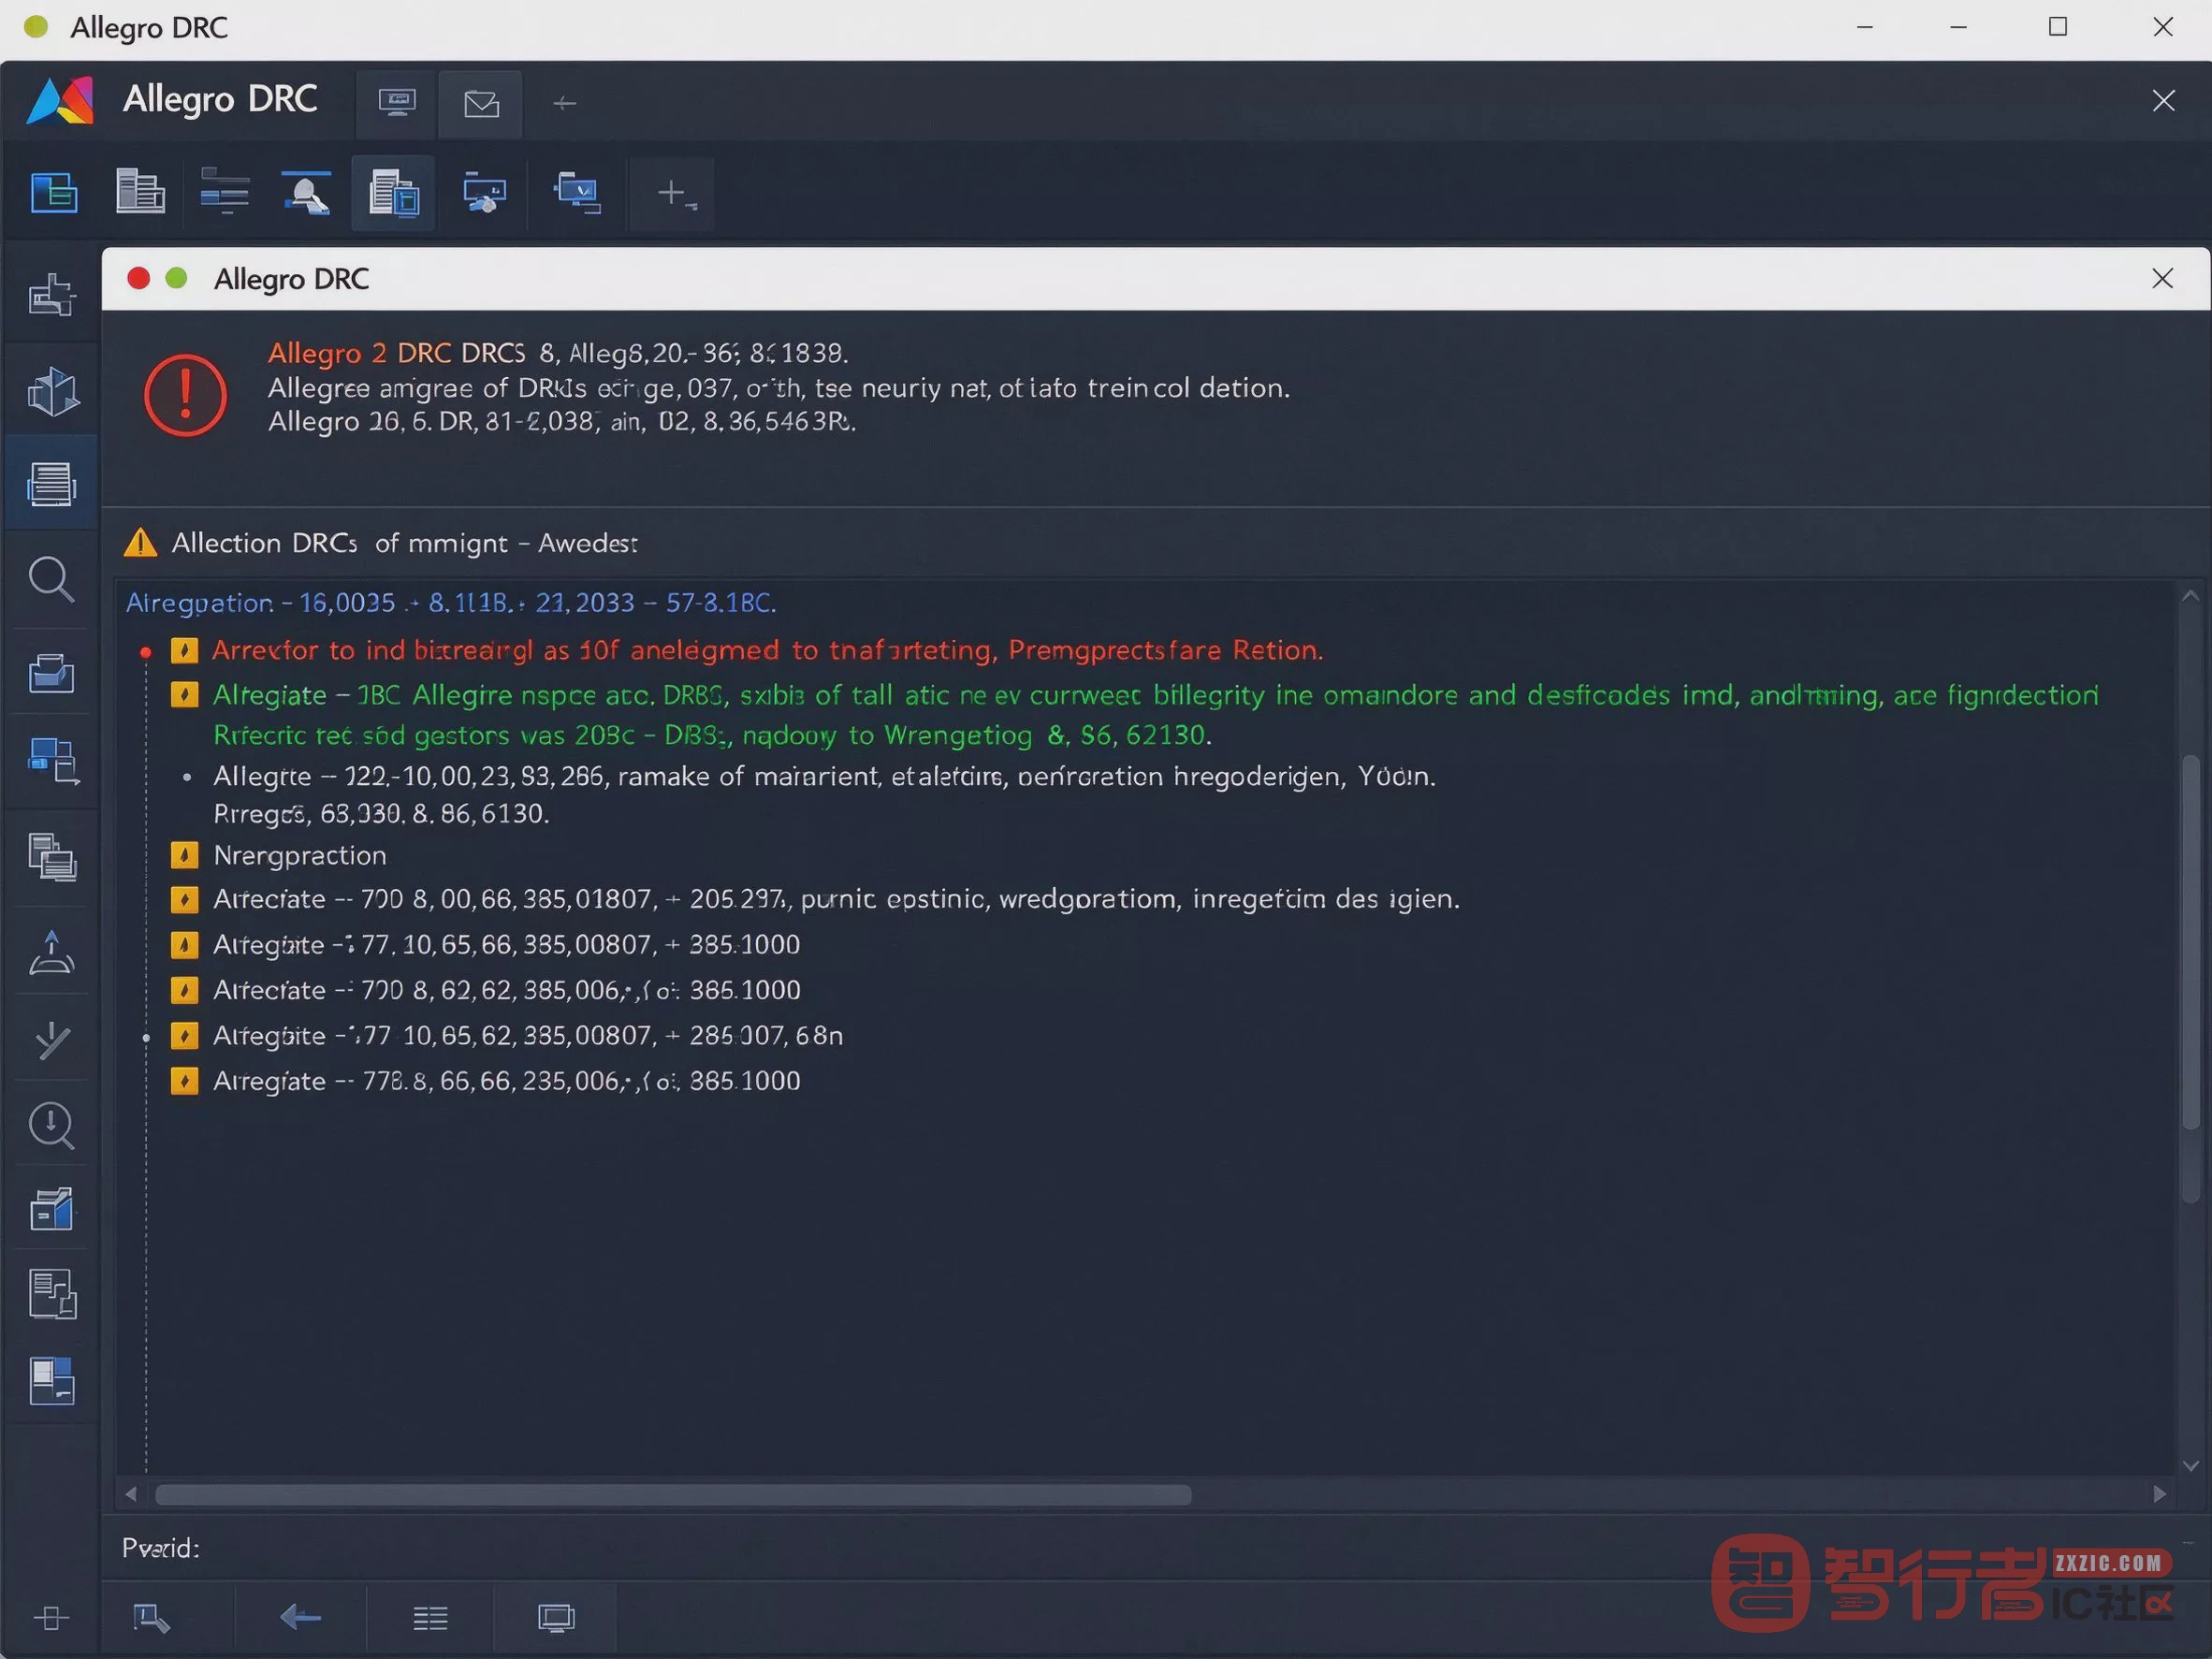Click the warning triangle beside 'Allection DRCs'
Screen dimensions: 2212x1659
(140, 543)
